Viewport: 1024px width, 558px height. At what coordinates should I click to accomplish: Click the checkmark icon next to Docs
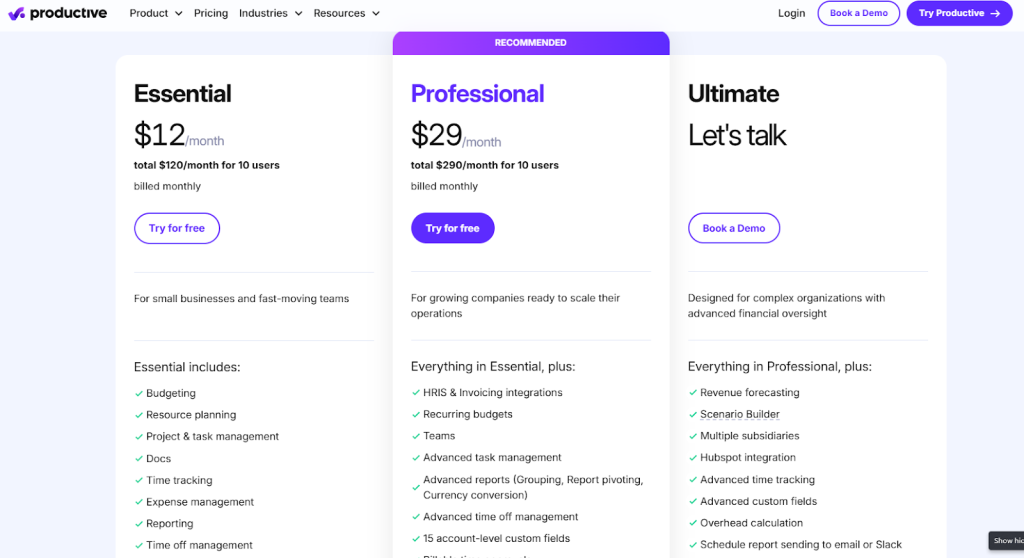click(x=139, y=459)
